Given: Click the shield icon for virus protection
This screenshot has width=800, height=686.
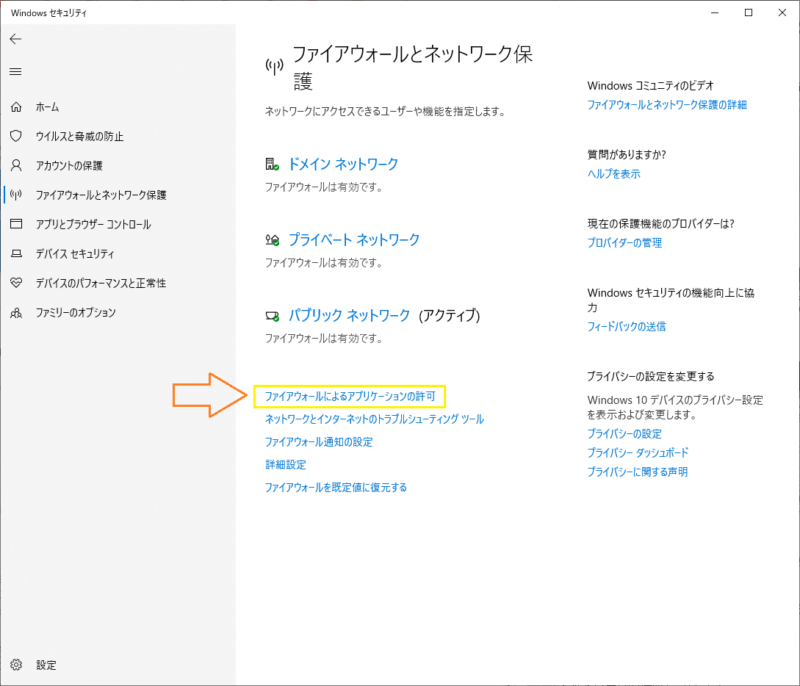Looking at the screenshot, I should 16,136.
